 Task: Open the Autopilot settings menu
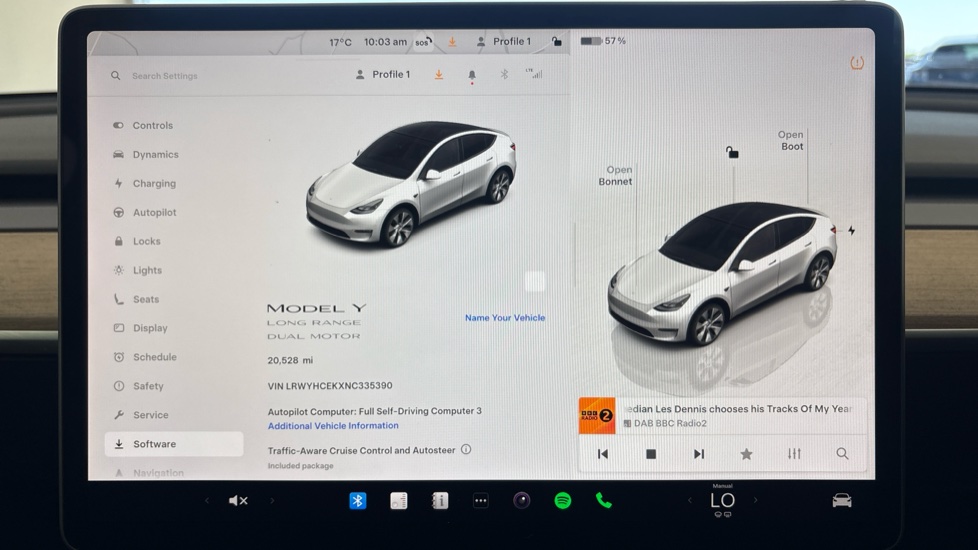pyautogui.click(x=145, y=213)
